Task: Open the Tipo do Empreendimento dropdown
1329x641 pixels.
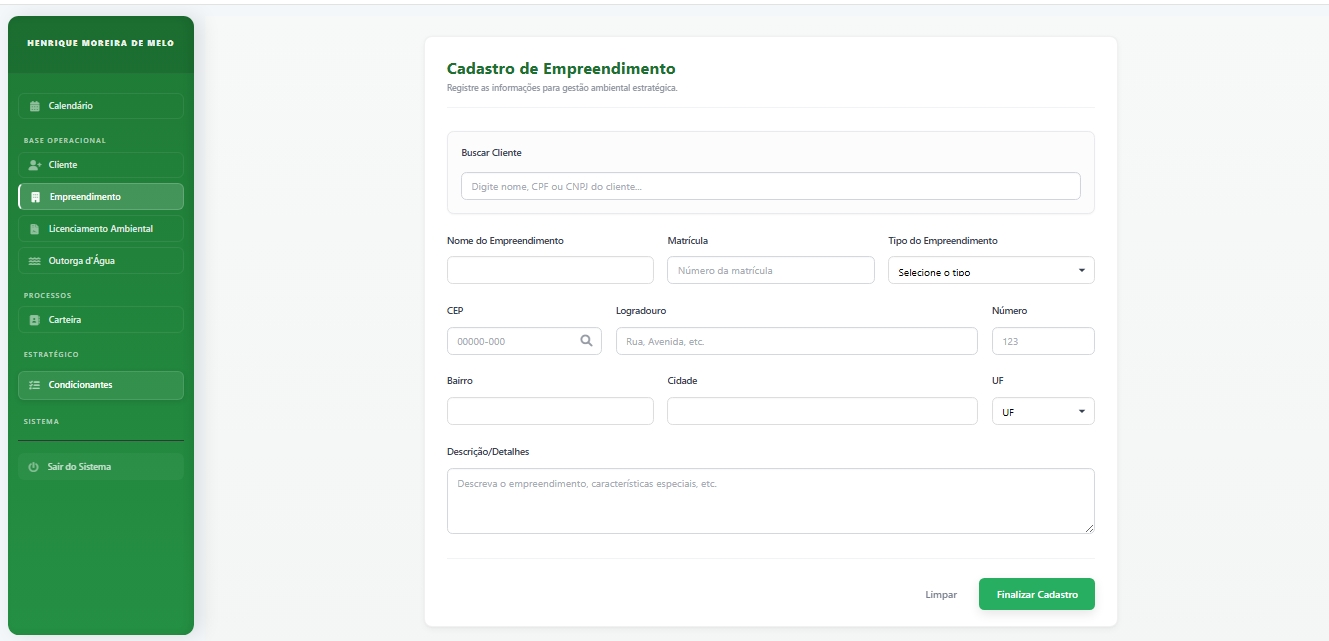Action: tap(991, 271)
